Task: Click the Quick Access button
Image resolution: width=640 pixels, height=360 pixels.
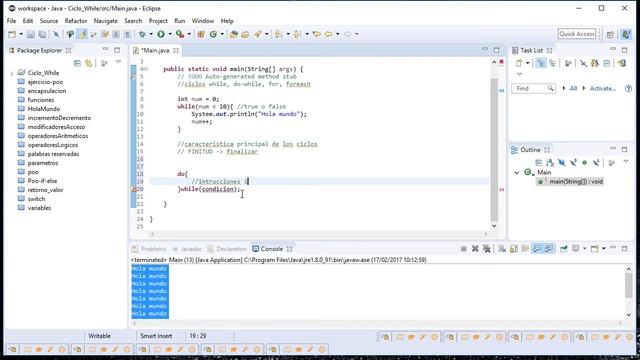Action: (x=576, y=34)
